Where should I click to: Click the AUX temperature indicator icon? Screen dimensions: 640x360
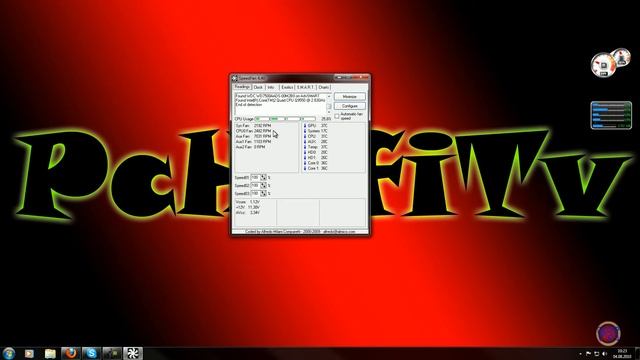(305, 142)
